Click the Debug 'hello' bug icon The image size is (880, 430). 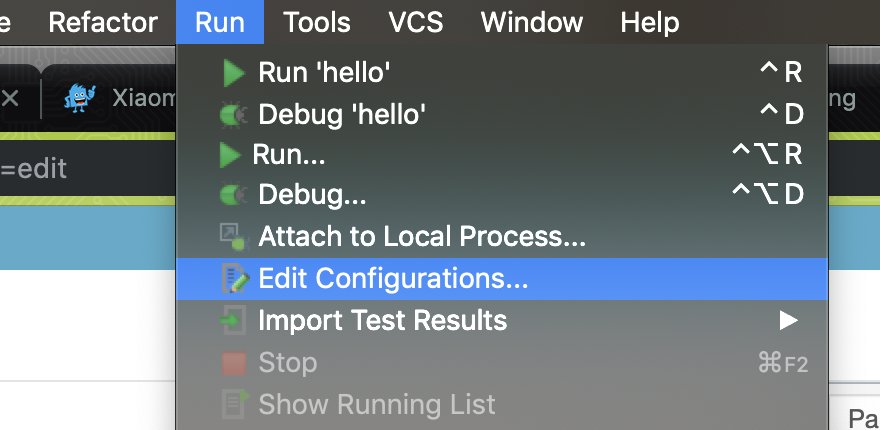(x=233, y=115)
